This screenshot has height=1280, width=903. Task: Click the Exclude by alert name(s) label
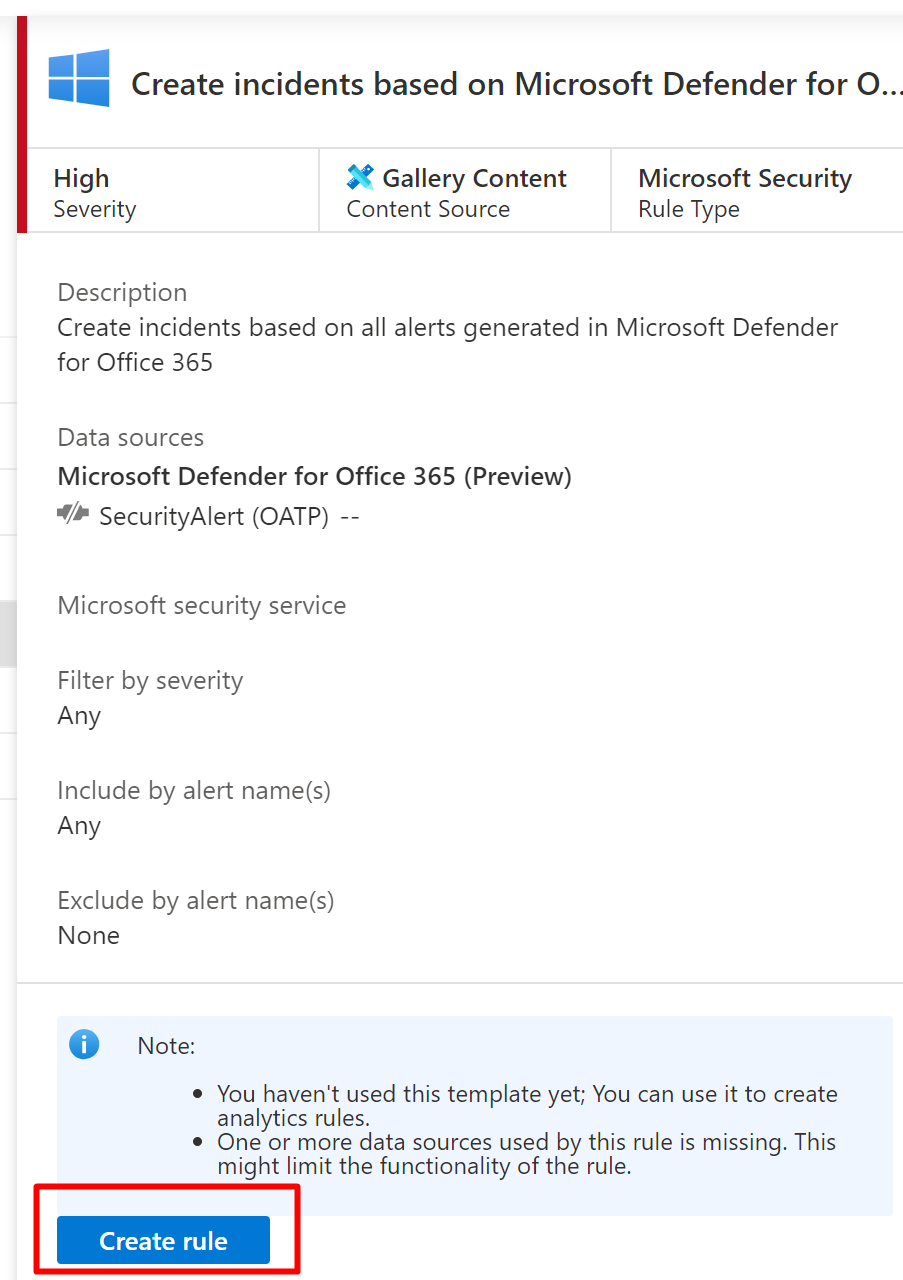coord(195,900)
